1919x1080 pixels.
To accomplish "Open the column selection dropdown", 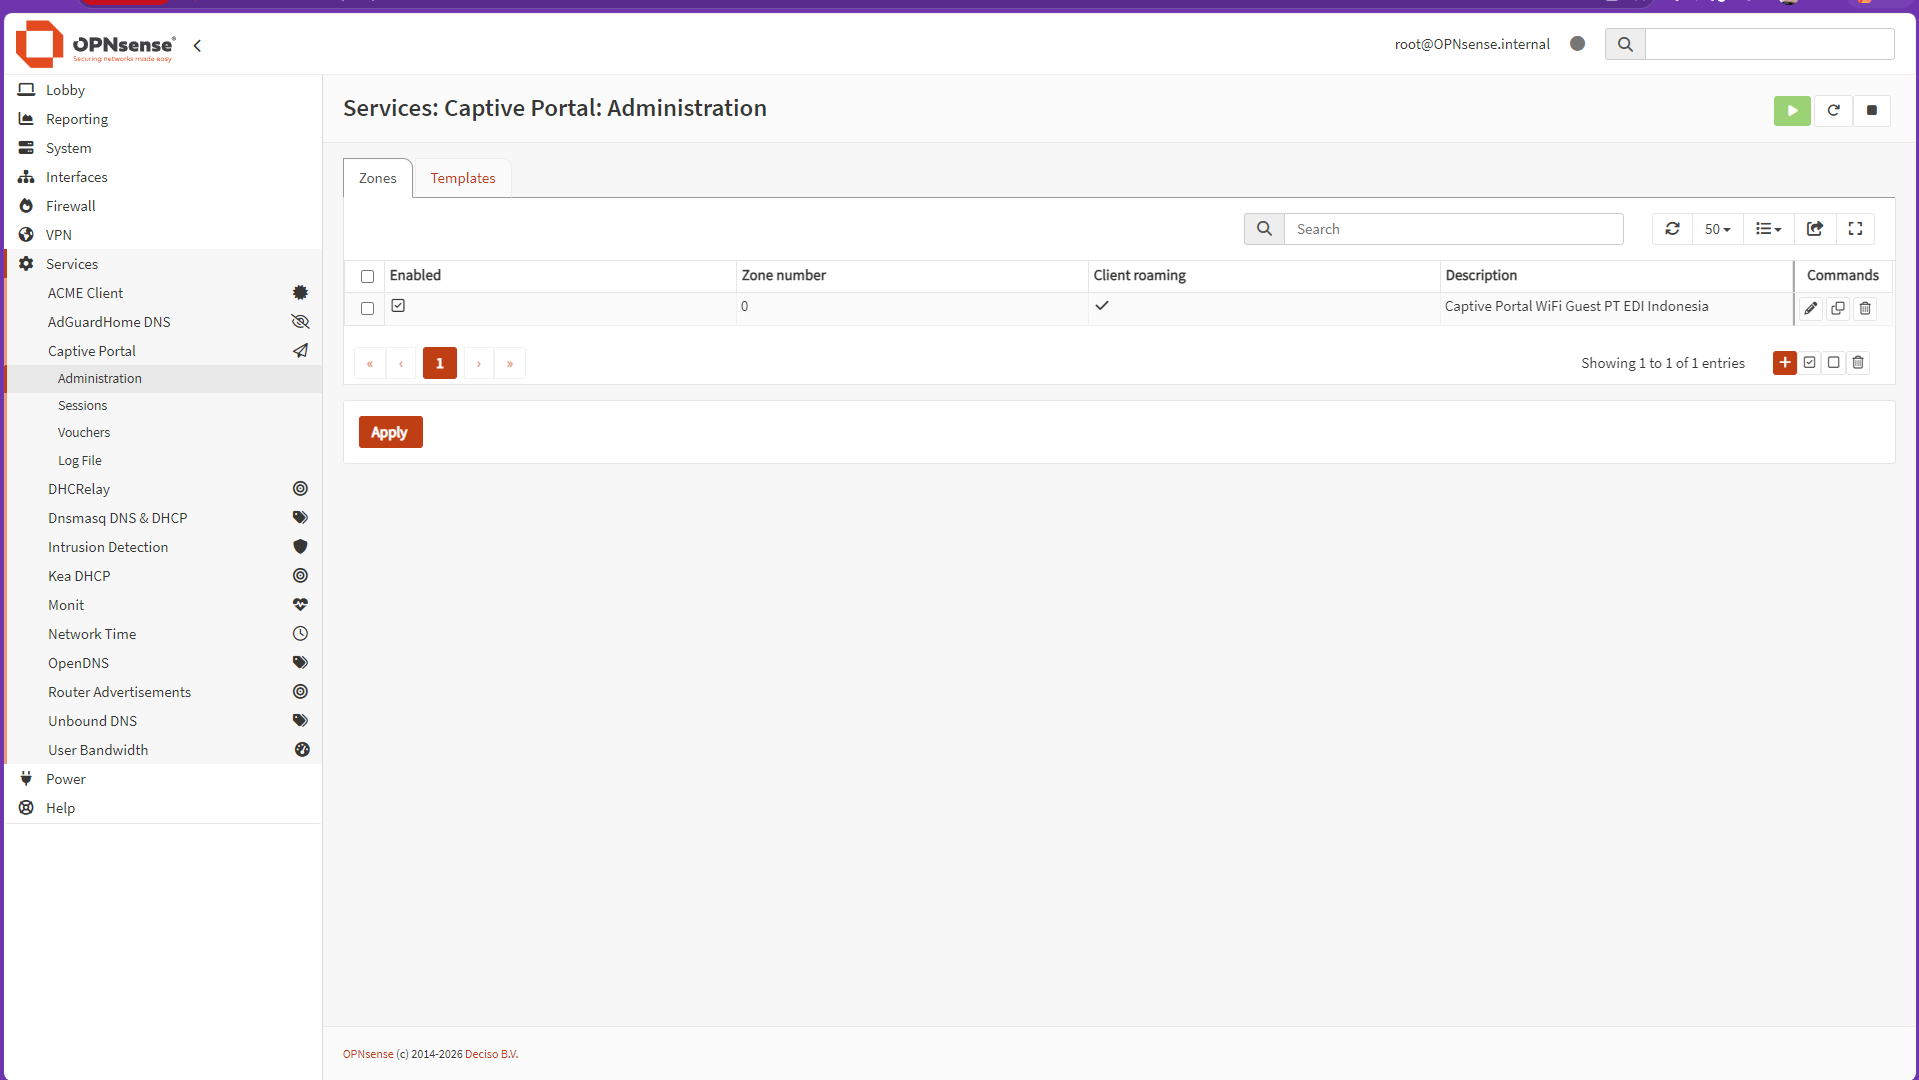I will click(1768, 229).
